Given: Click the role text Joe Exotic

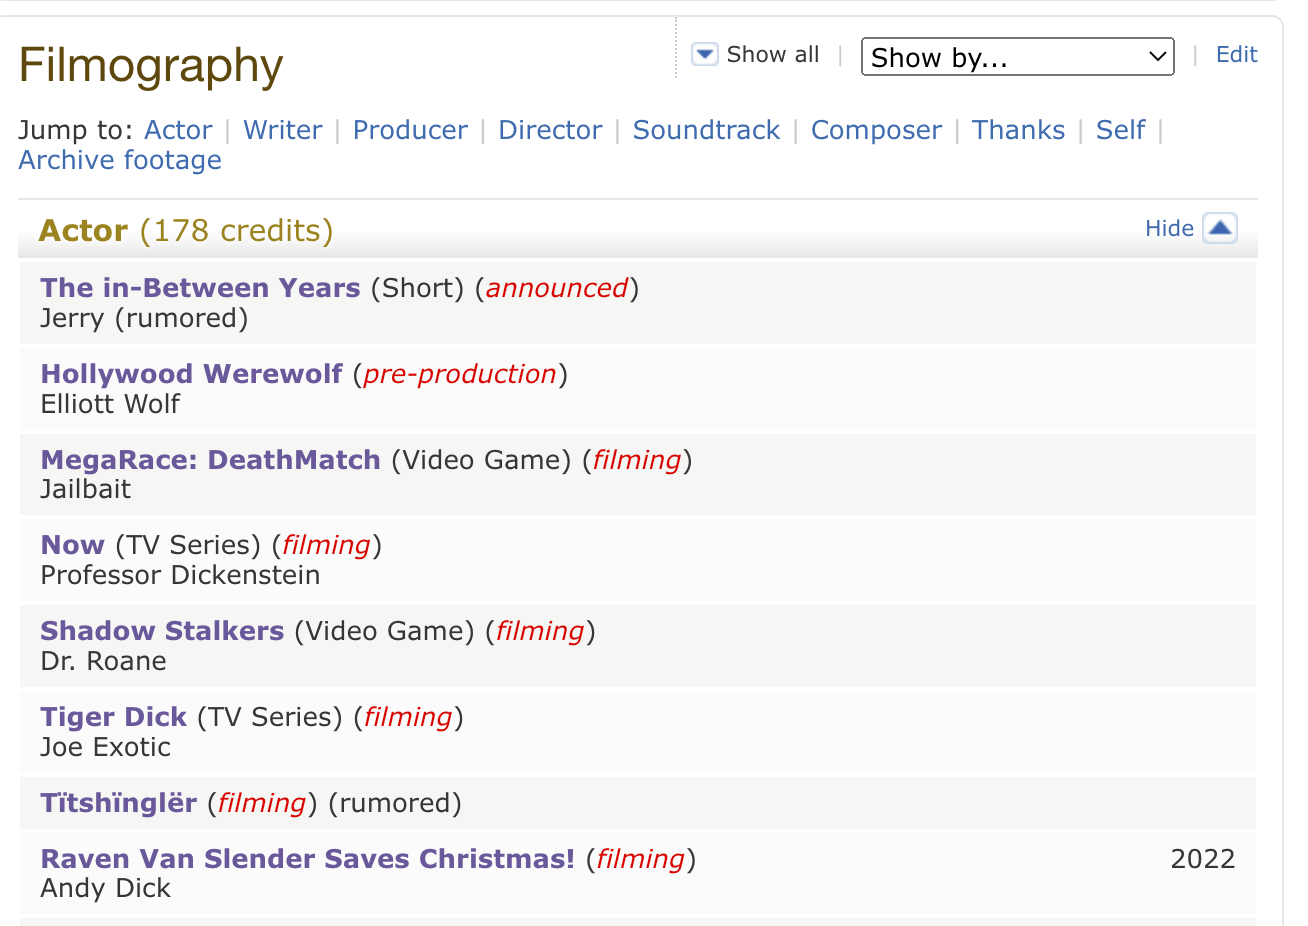Looking at the screenshot, I should [105, 747].
